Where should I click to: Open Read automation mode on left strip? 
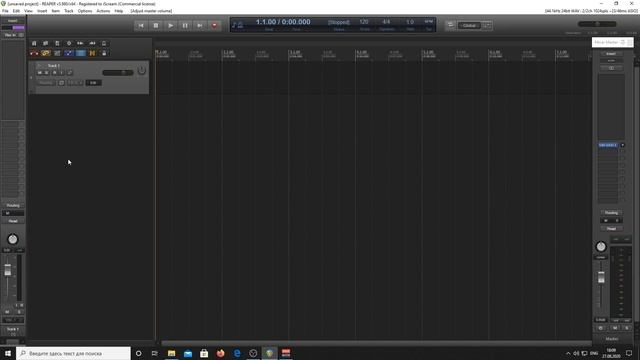[13, 221]
